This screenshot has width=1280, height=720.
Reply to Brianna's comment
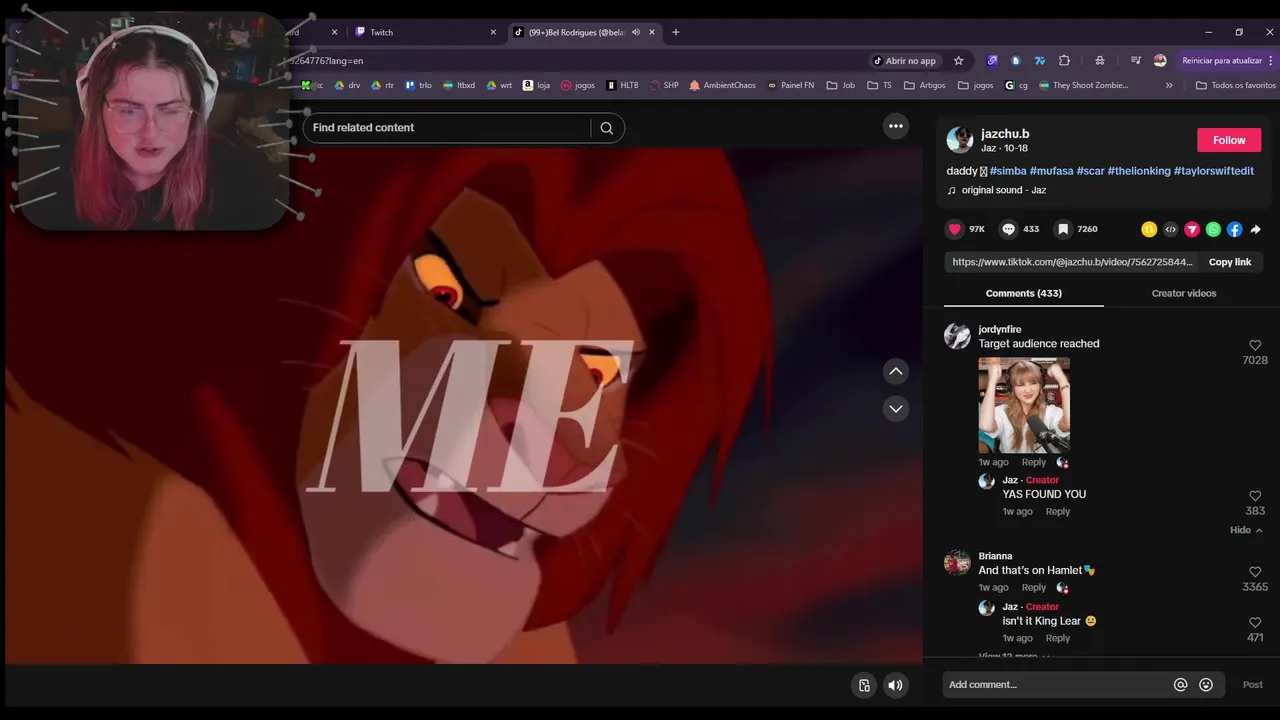click(1034, 587)
